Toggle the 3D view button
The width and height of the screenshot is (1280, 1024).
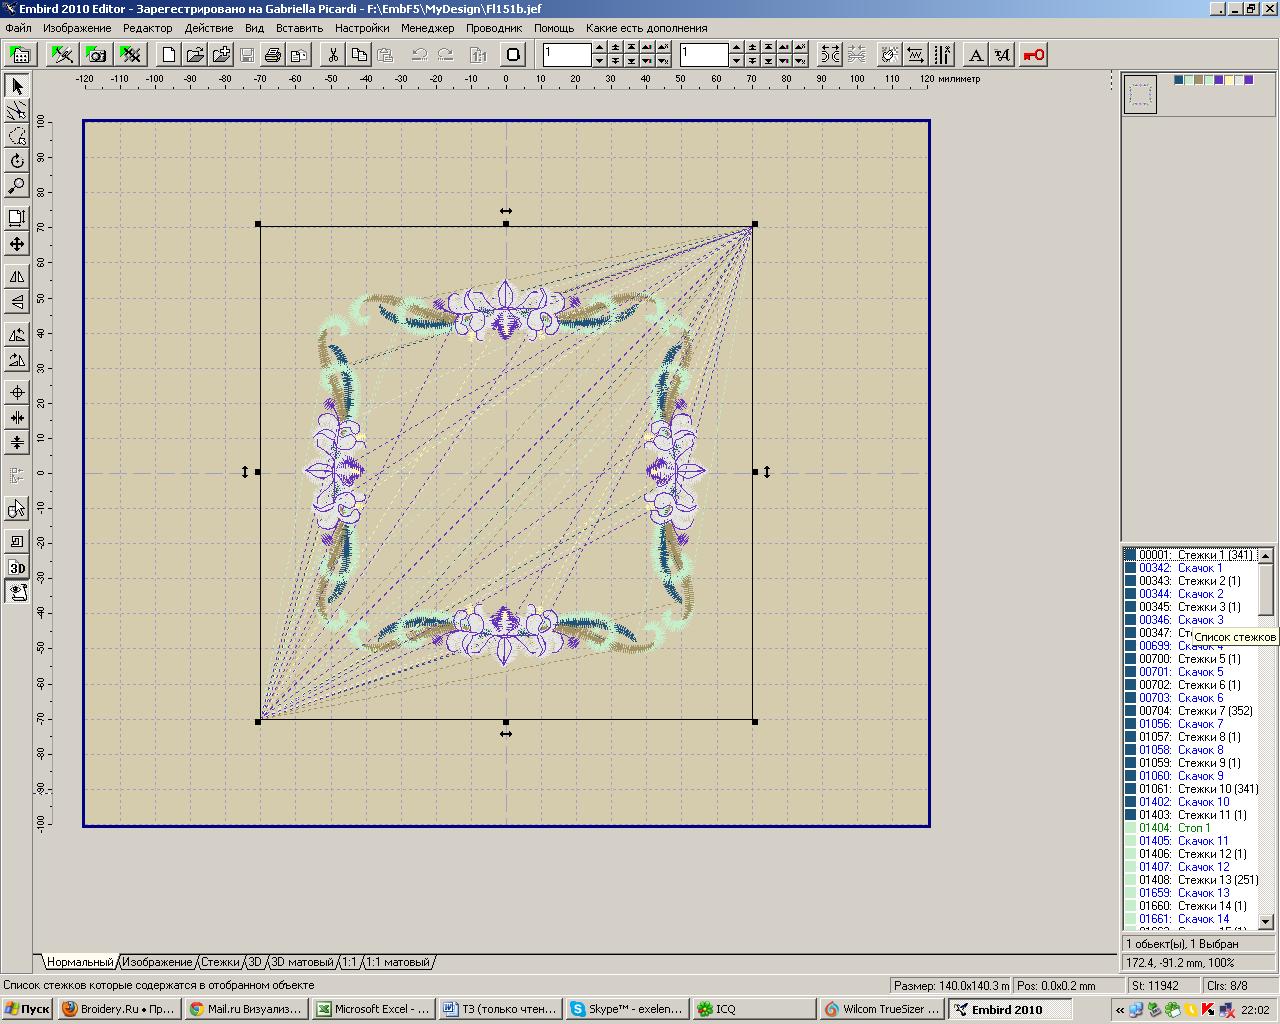[17, 568]
